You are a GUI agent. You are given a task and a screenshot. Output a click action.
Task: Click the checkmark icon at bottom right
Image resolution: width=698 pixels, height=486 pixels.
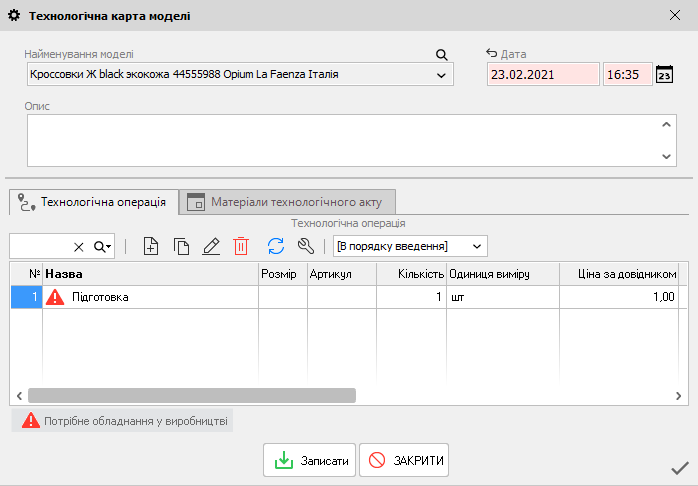[x=679, y=468]
